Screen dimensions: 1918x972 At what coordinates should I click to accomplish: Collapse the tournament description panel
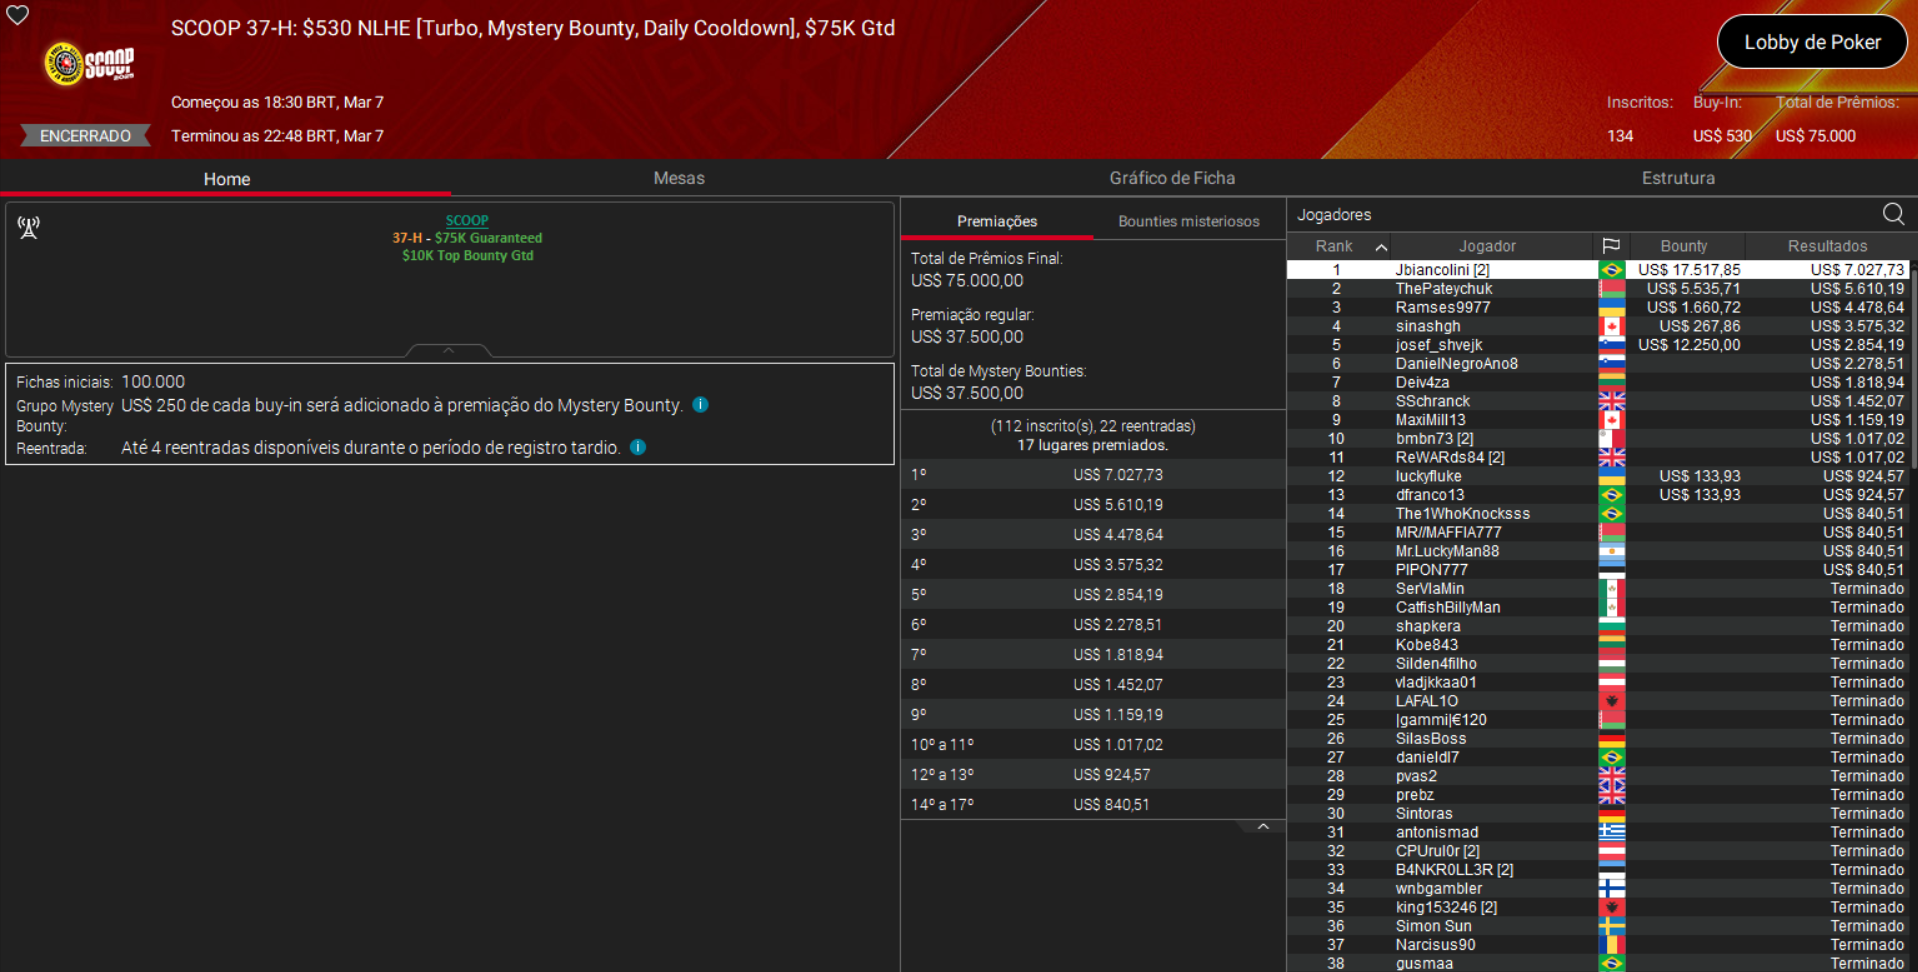tap(449, 351)
